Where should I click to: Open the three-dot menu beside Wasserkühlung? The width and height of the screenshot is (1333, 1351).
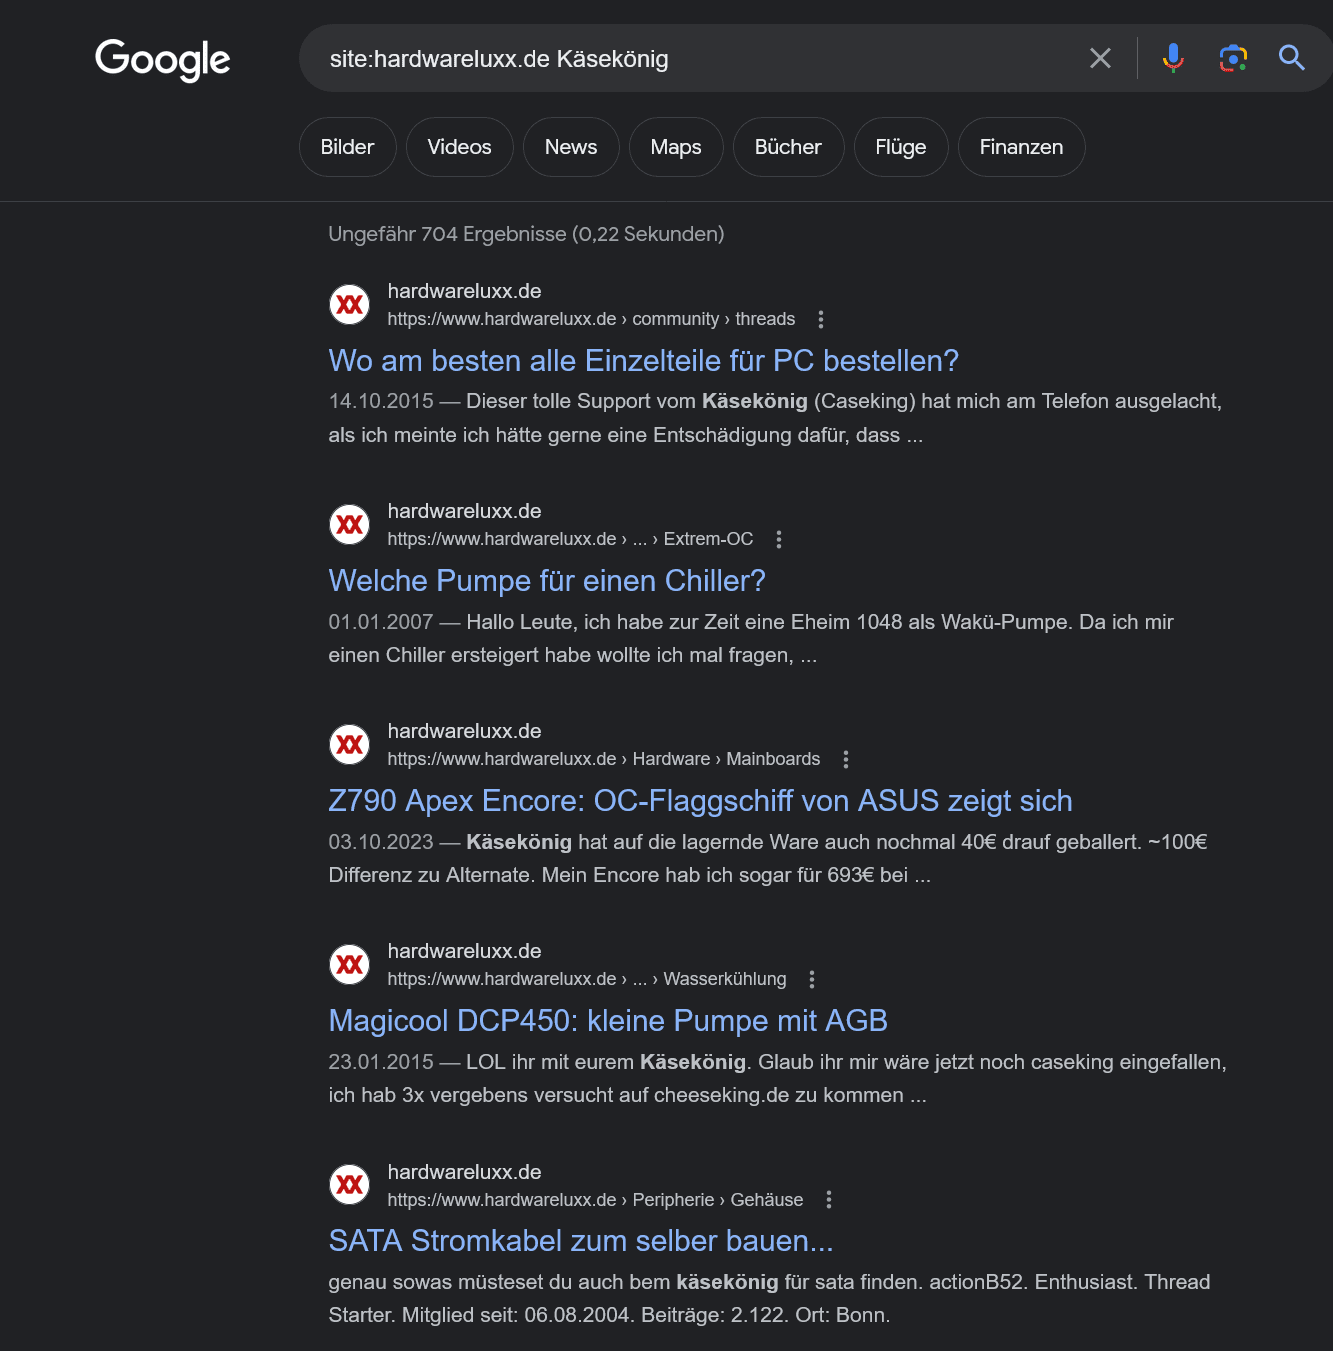point(812,979)
